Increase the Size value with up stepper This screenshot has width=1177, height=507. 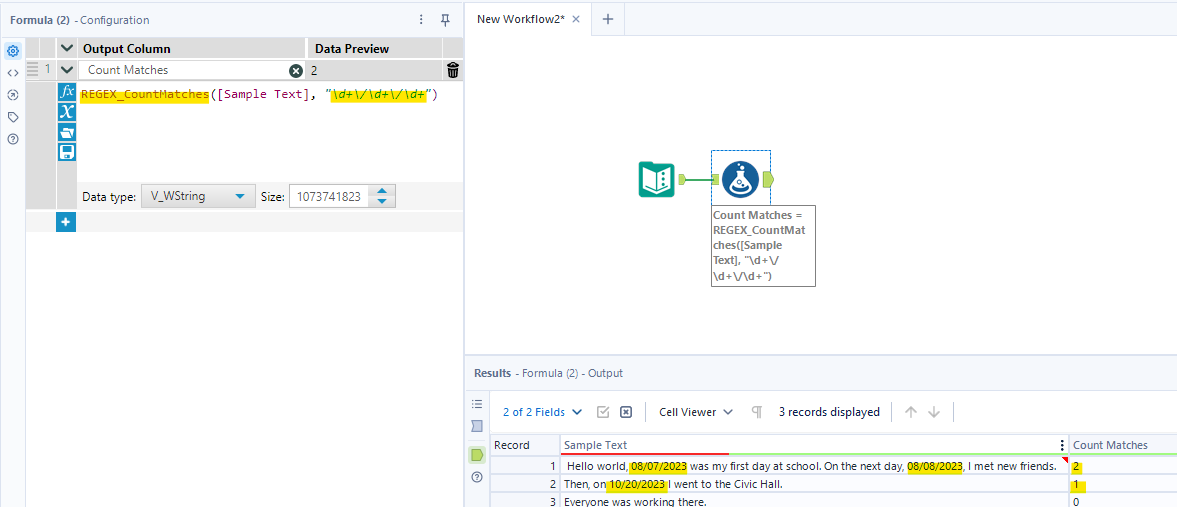click(382, 192)
